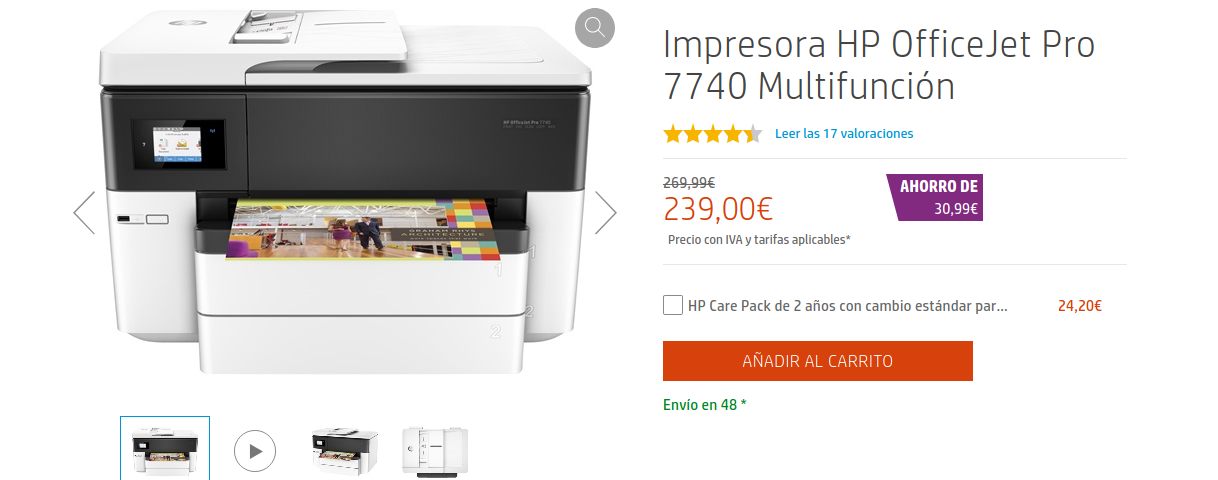1218x480 pixels.
Task: Show the previous product image arrow
Action: pos(84,212)
